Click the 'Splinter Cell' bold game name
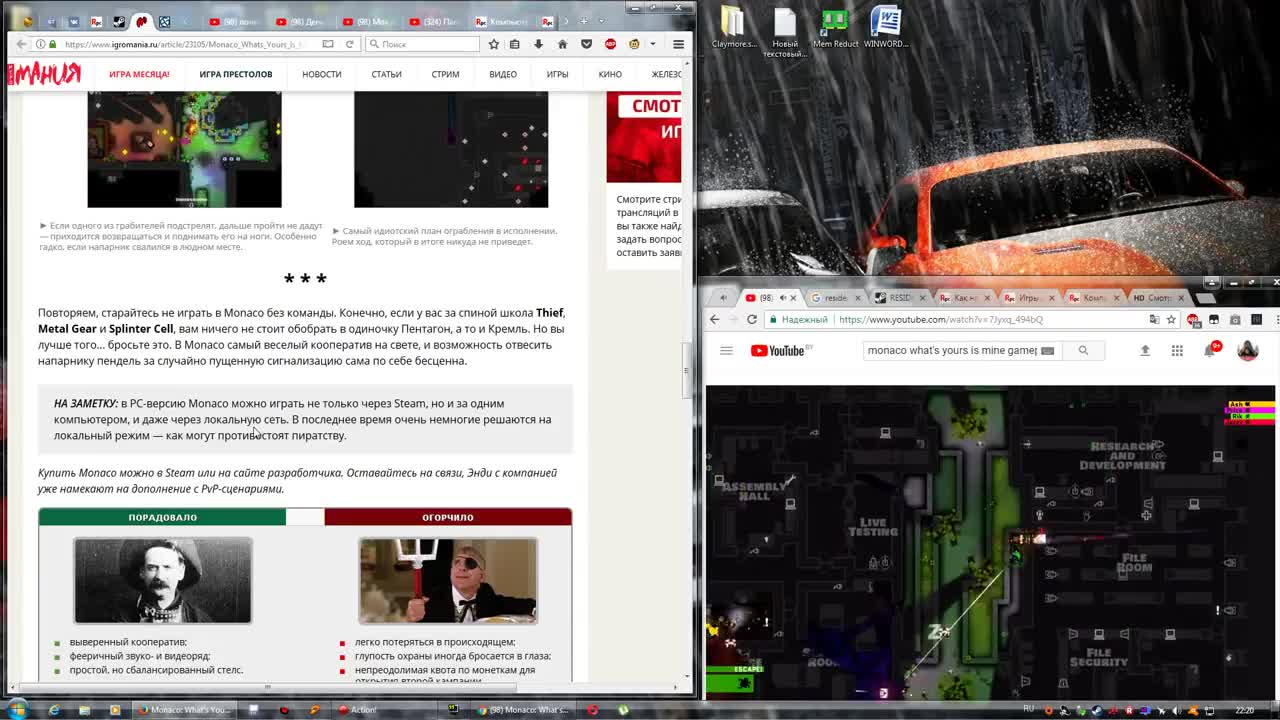Image resolution: width=1280 pixels, height=720 pixels. [141, 329]
